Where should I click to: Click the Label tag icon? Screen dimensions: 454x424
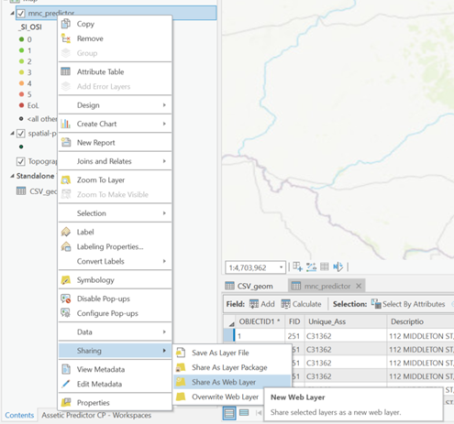click(x=66, y=232)
